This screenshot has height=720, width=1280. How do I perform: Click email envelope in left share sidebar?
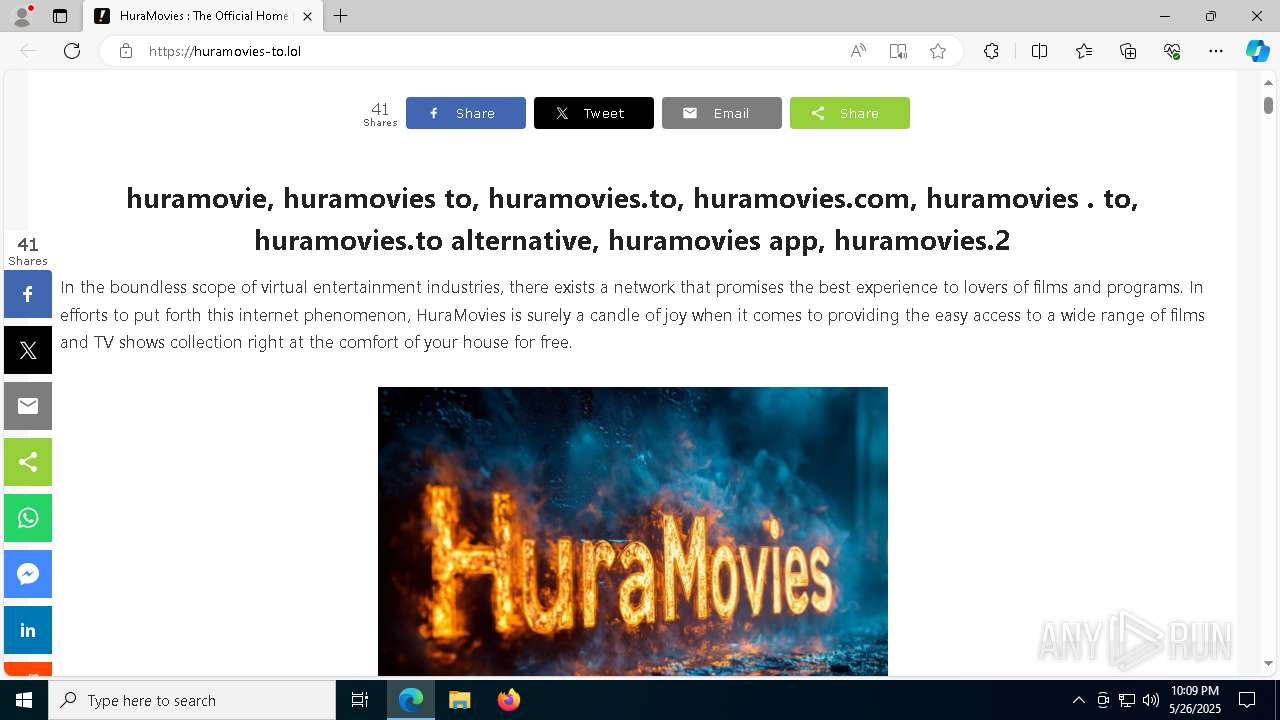[28, 406]
